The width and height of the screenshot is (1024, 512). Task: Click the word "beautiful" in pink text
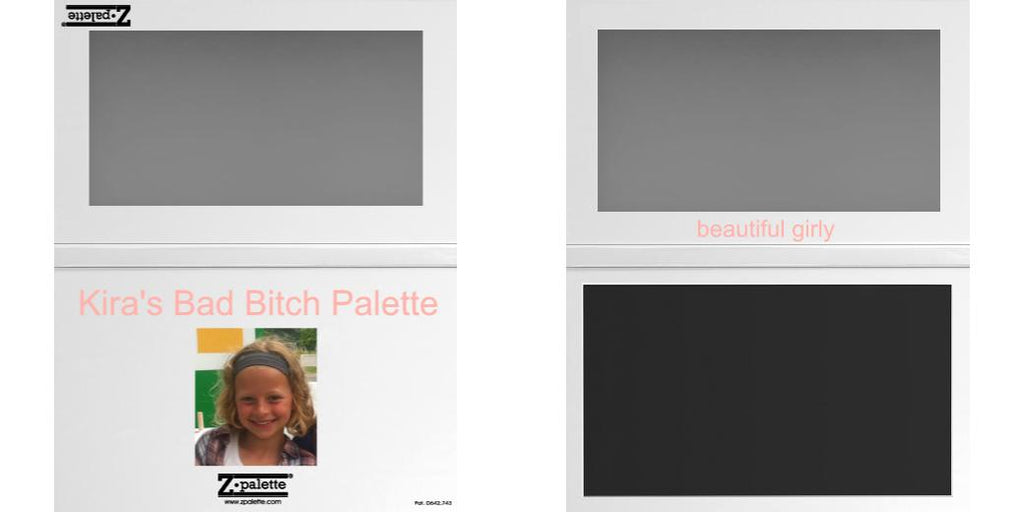tap(741, 230)
